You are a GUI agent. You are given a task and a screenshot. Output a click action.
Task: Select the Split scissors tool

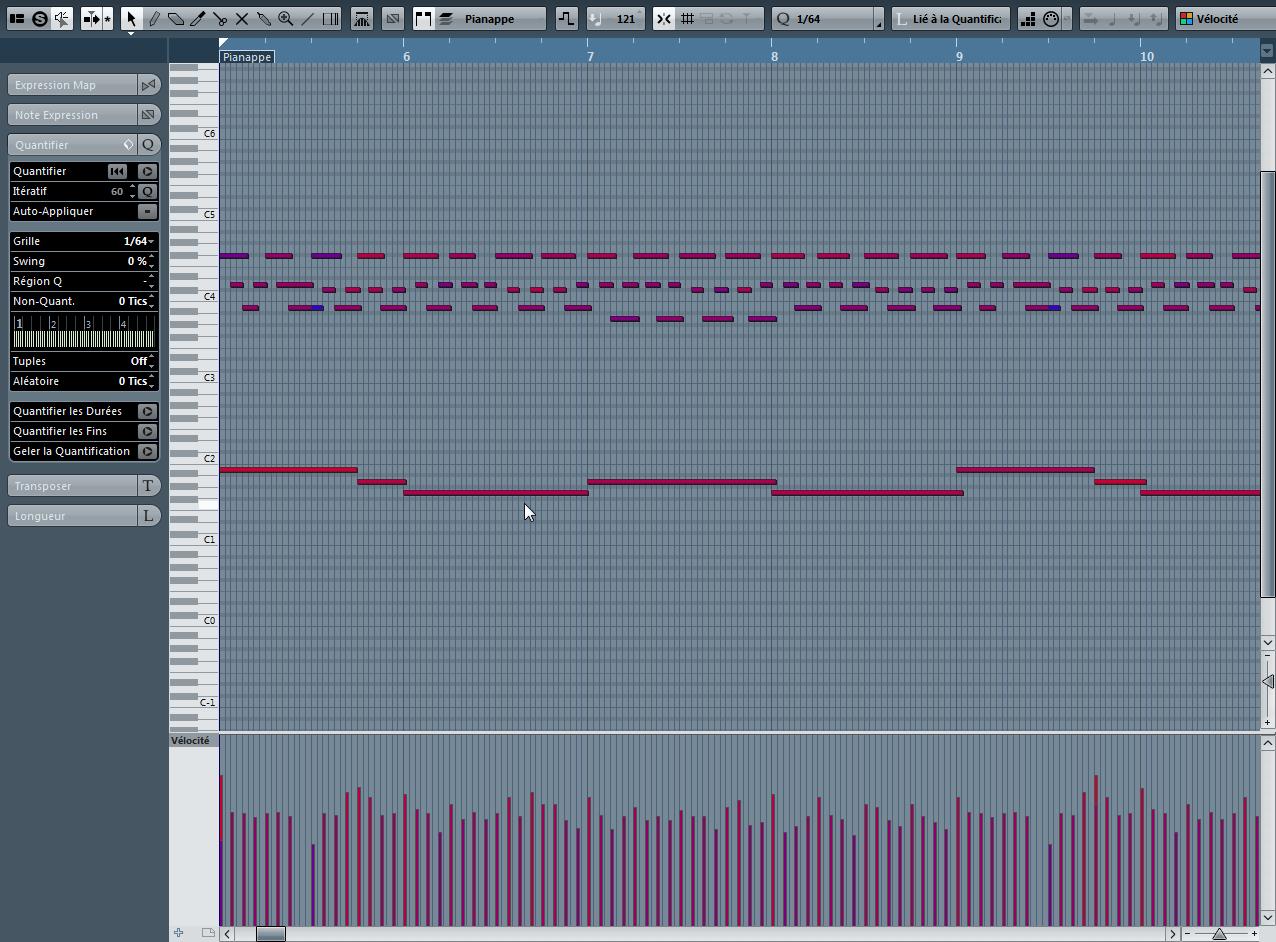point(220,18)
